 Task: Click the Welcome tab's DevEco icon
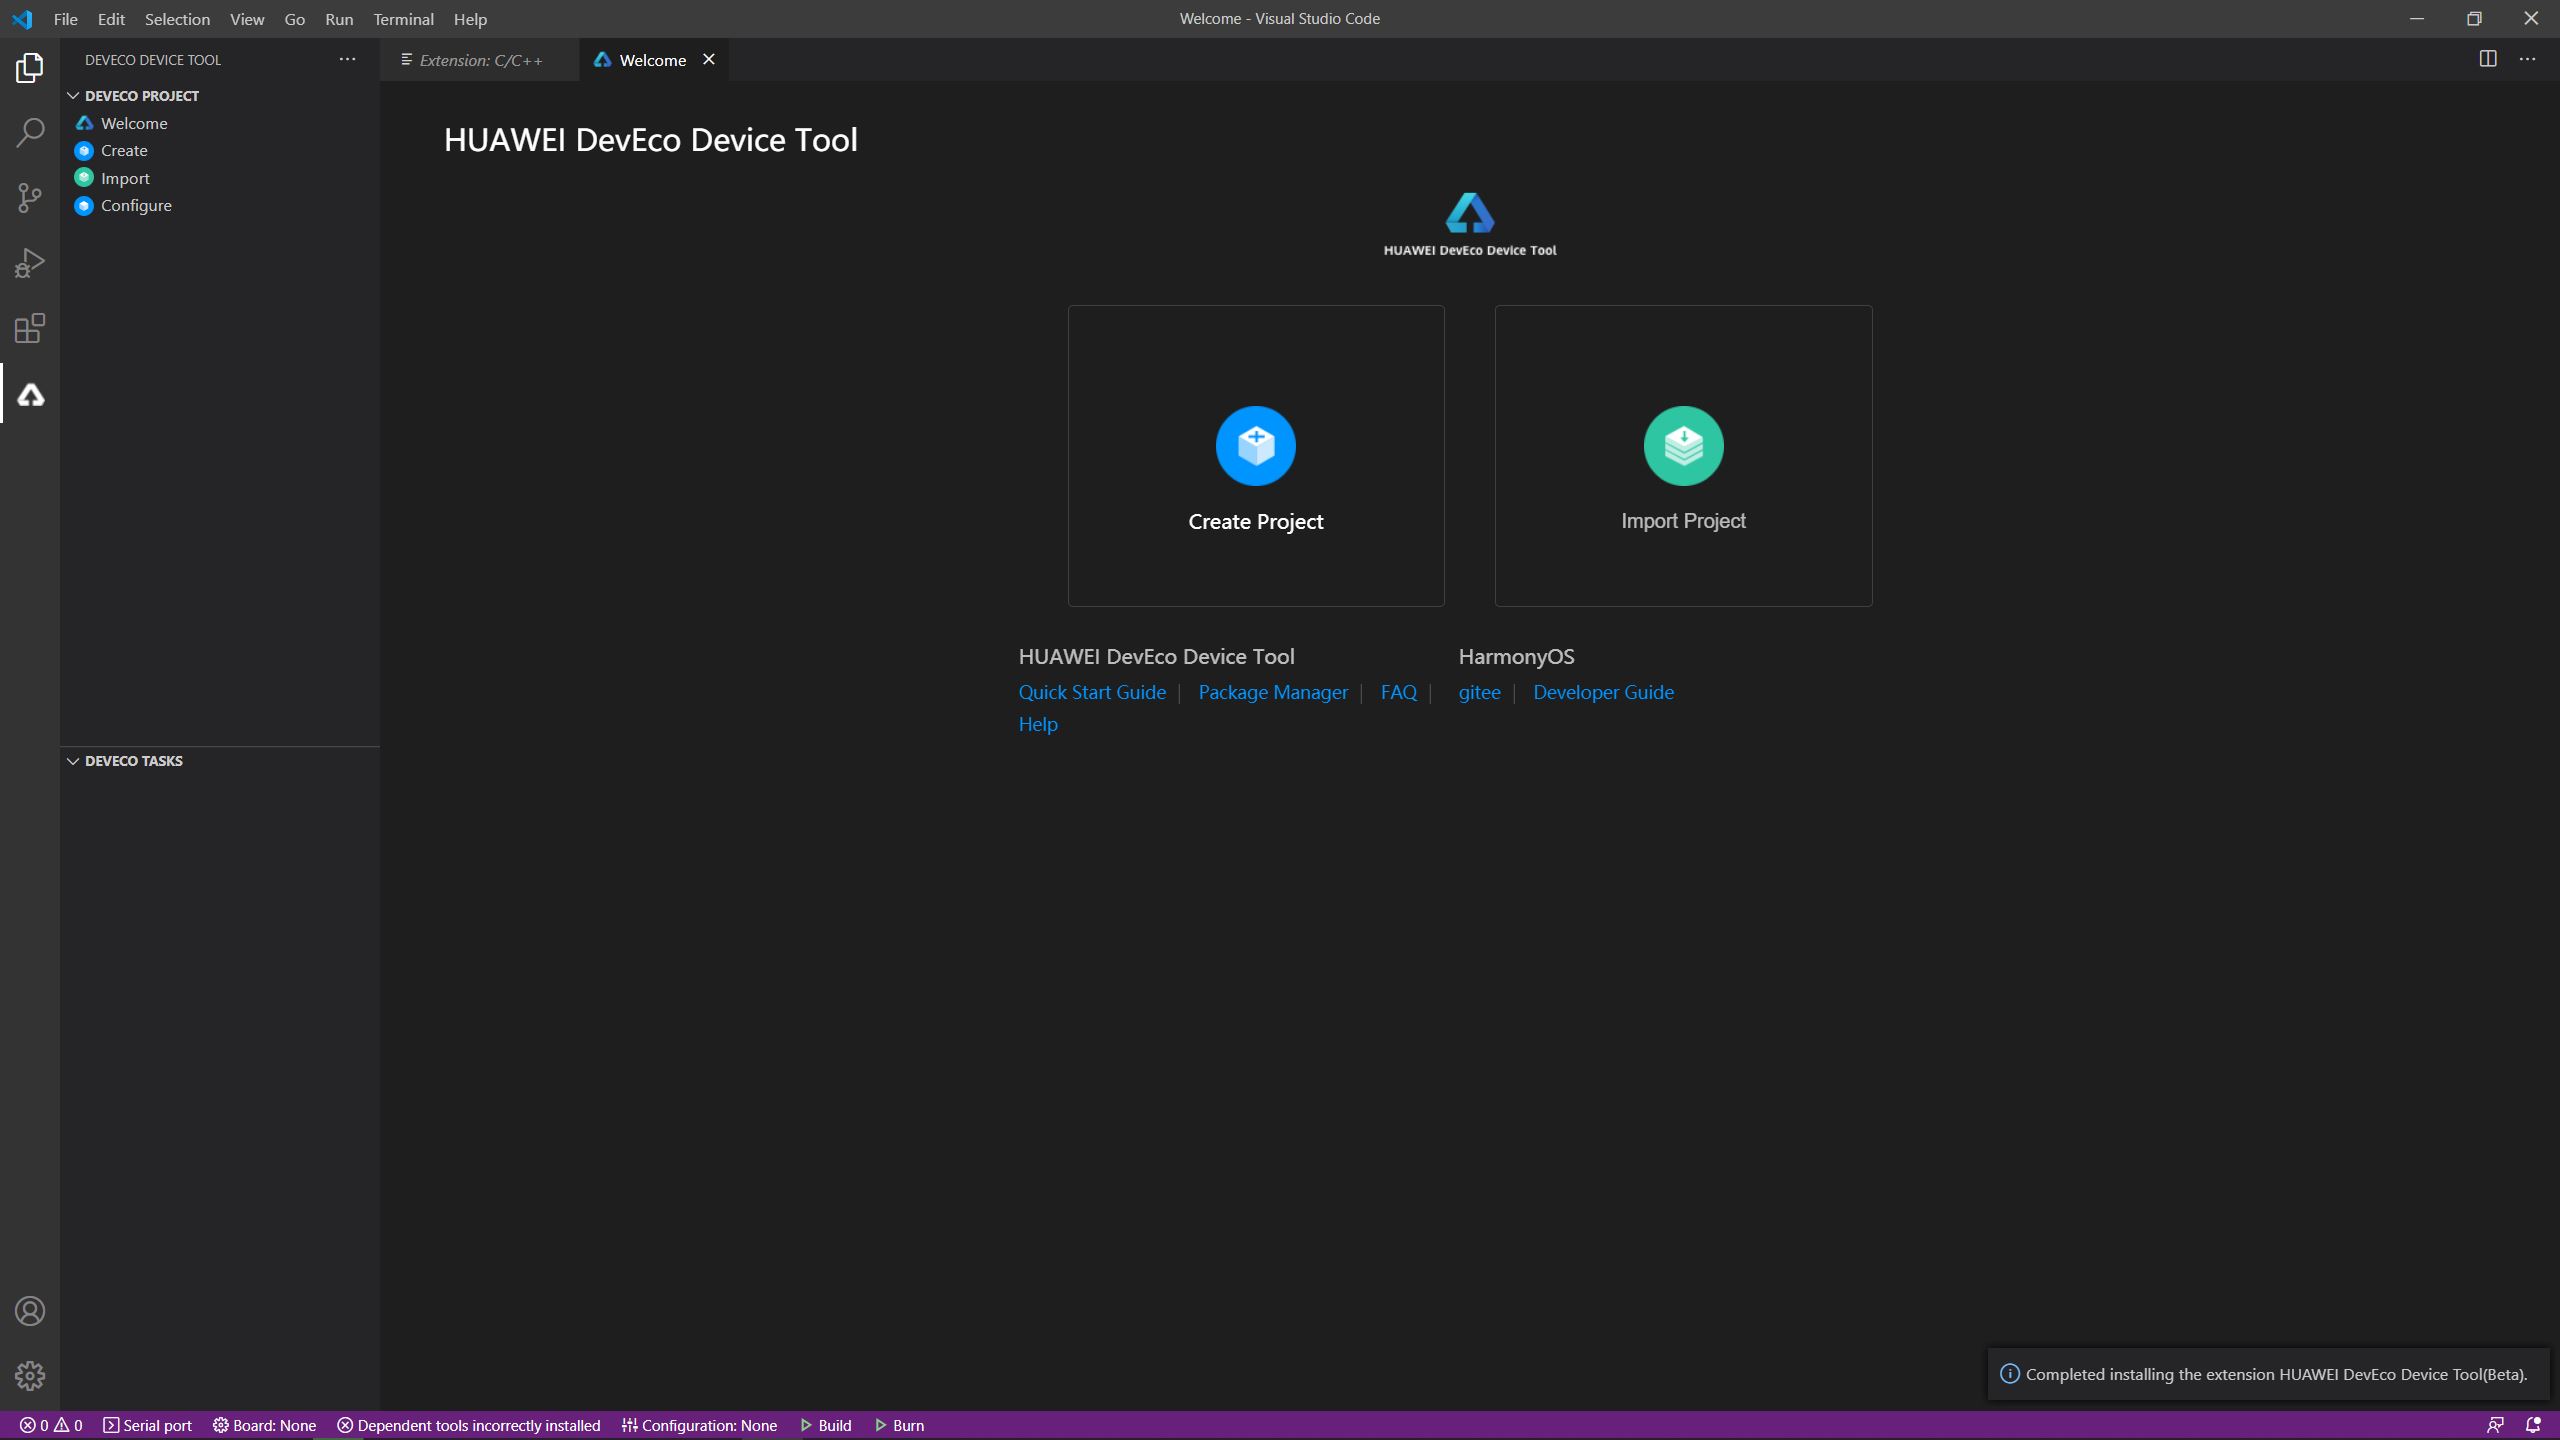602,60
